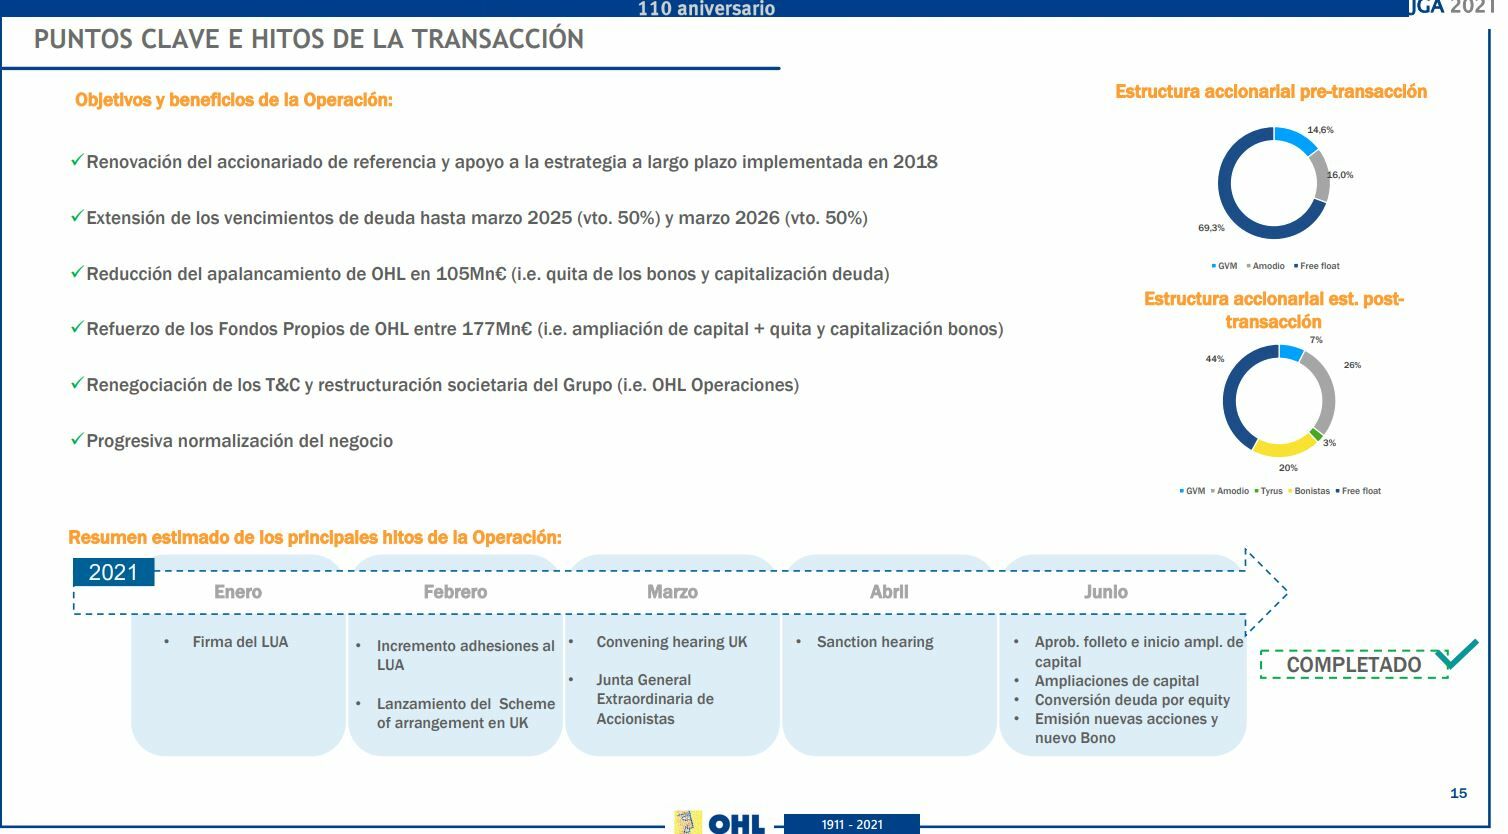This screenshot has height=834, width=1508.
Task: Select the heading 'Estructura accionarial est. post-transacción'
Action: point(1274,310)
